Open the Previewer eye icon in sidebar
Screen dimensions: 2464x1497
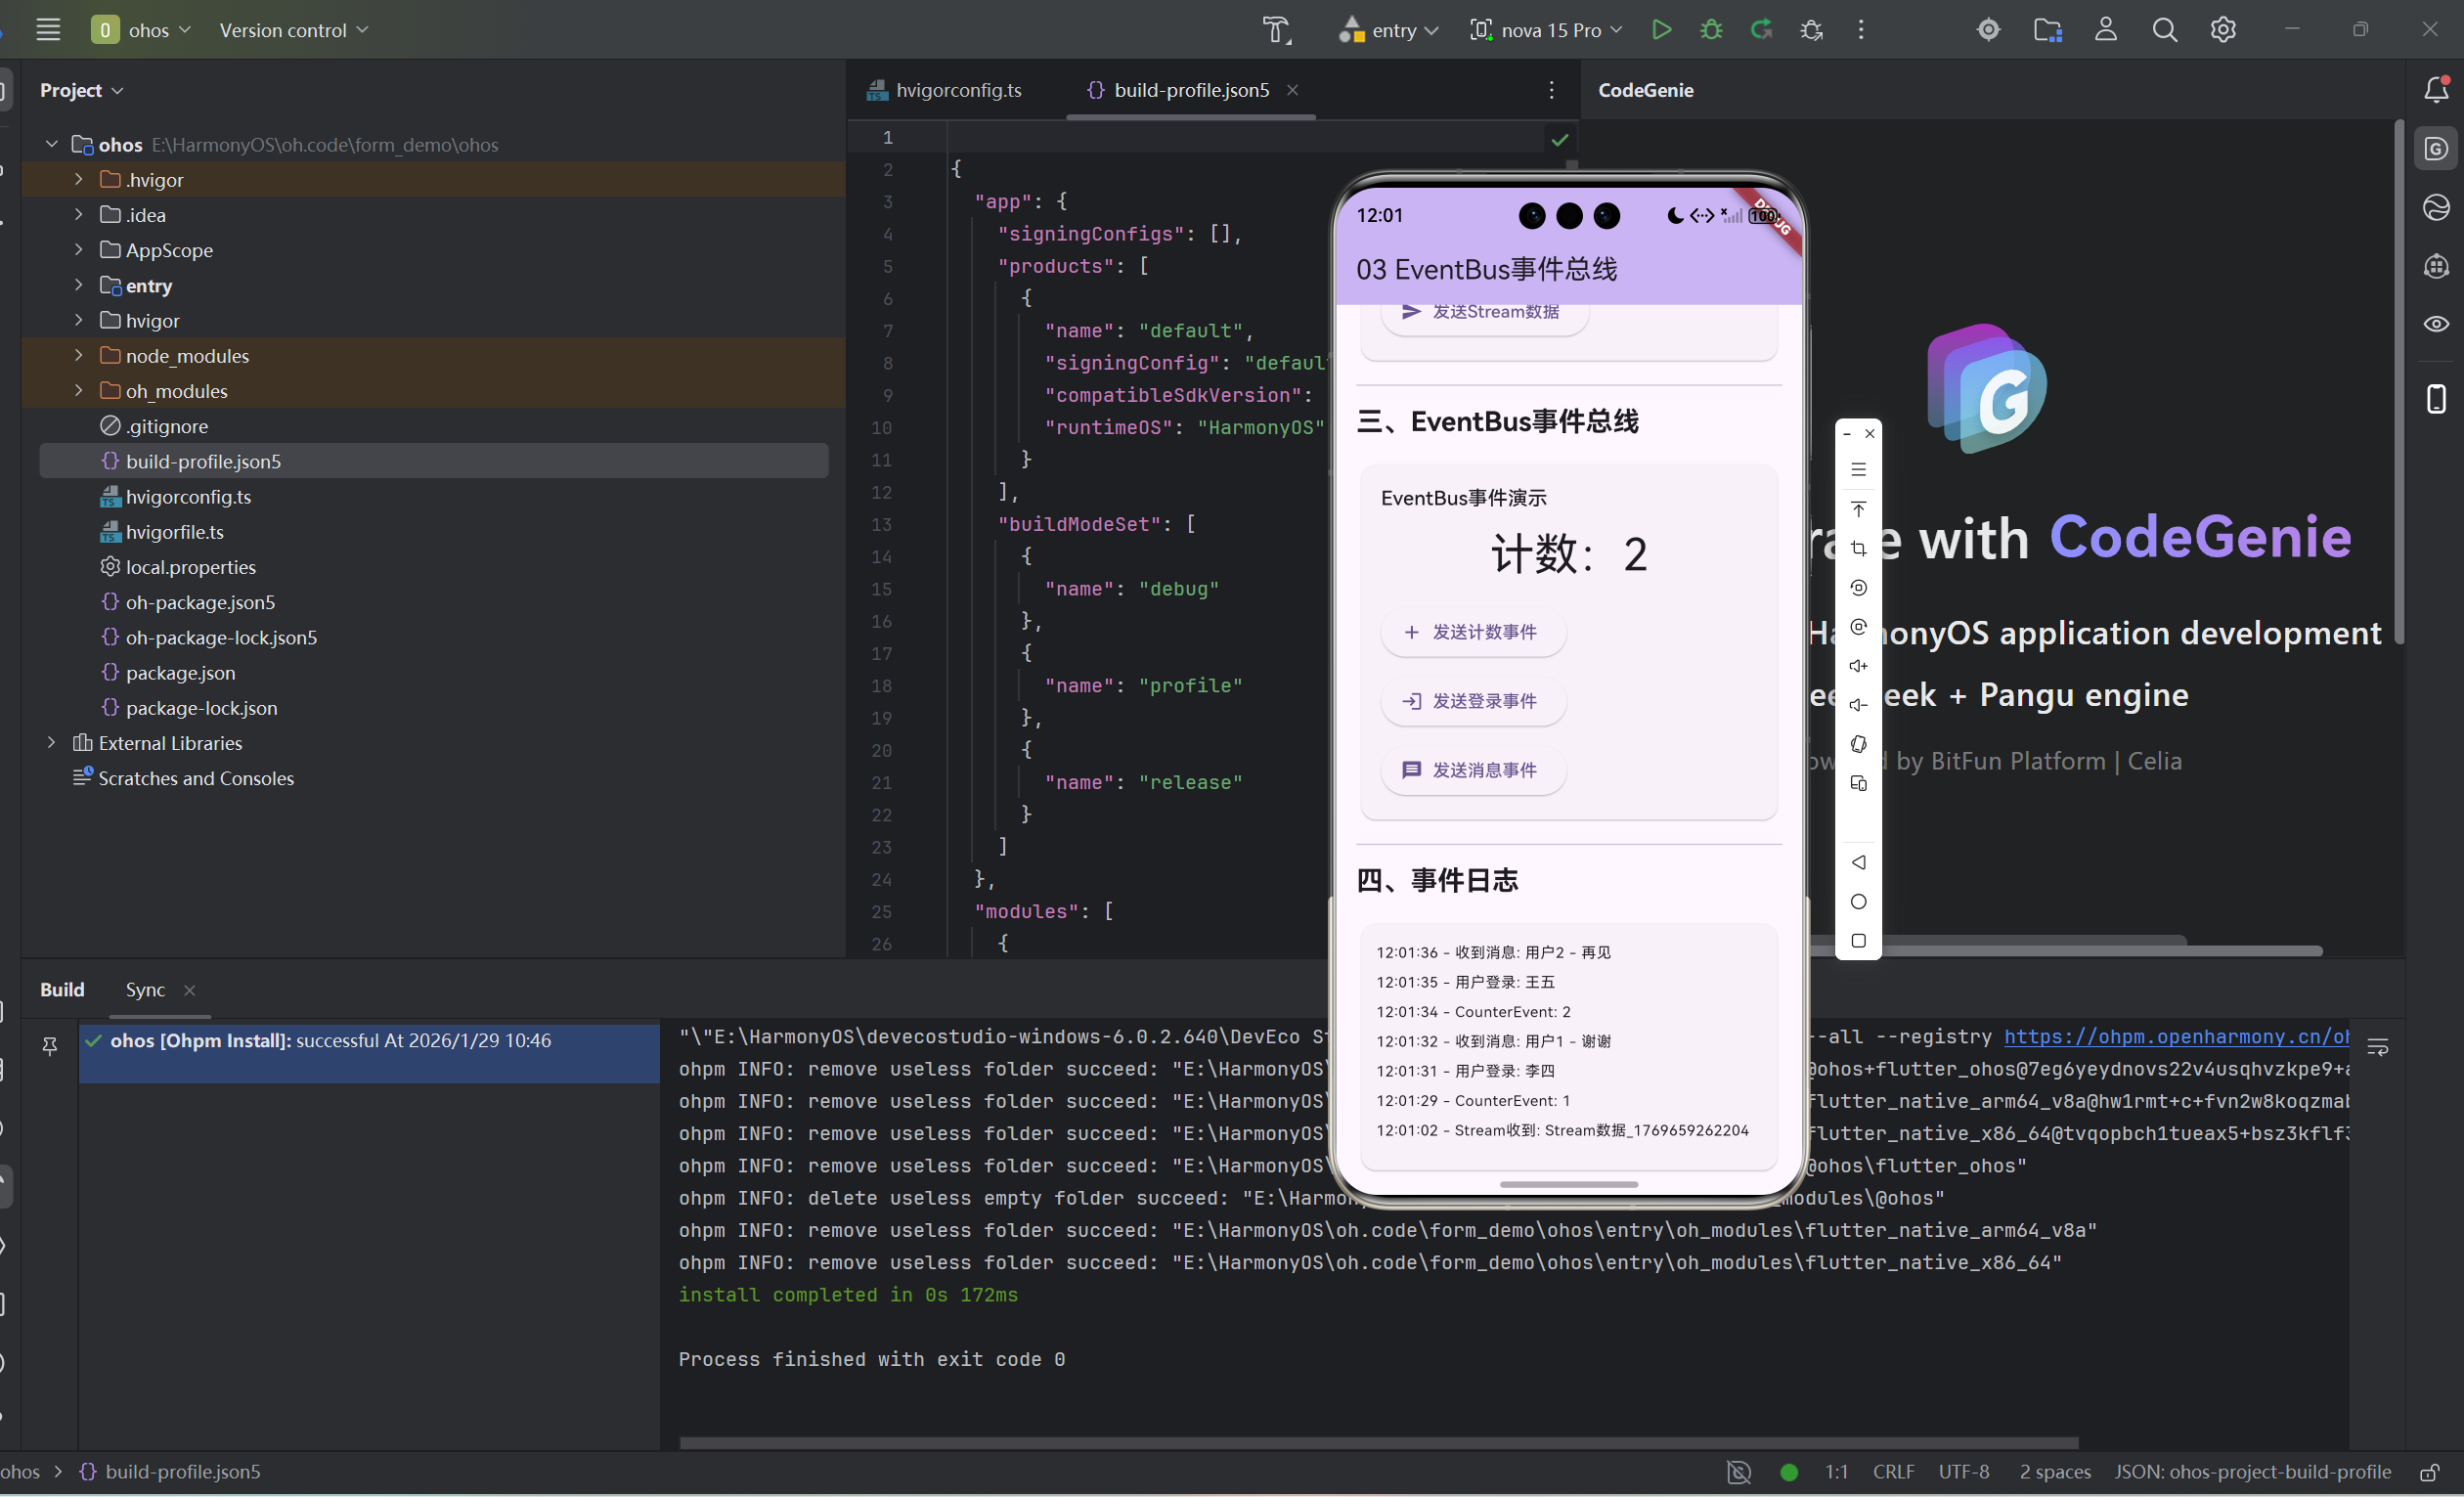[2436, 324]
